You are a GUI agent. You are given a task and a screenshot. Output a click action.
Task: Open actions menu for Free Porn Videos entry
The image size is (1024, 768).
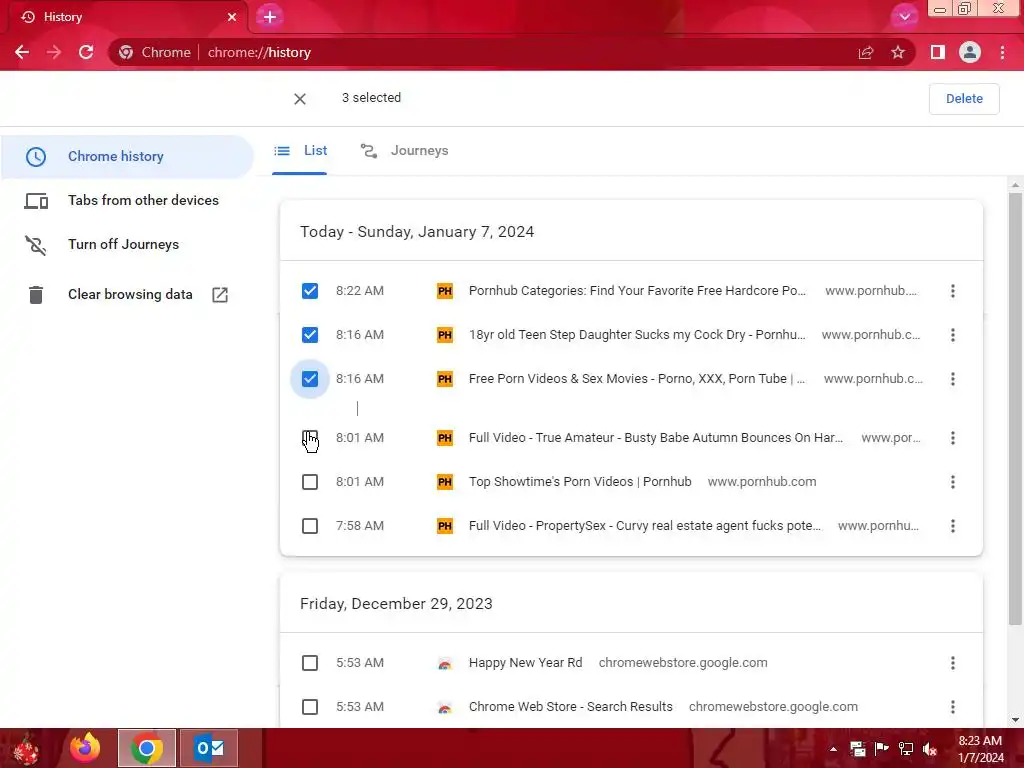[953, 379]
